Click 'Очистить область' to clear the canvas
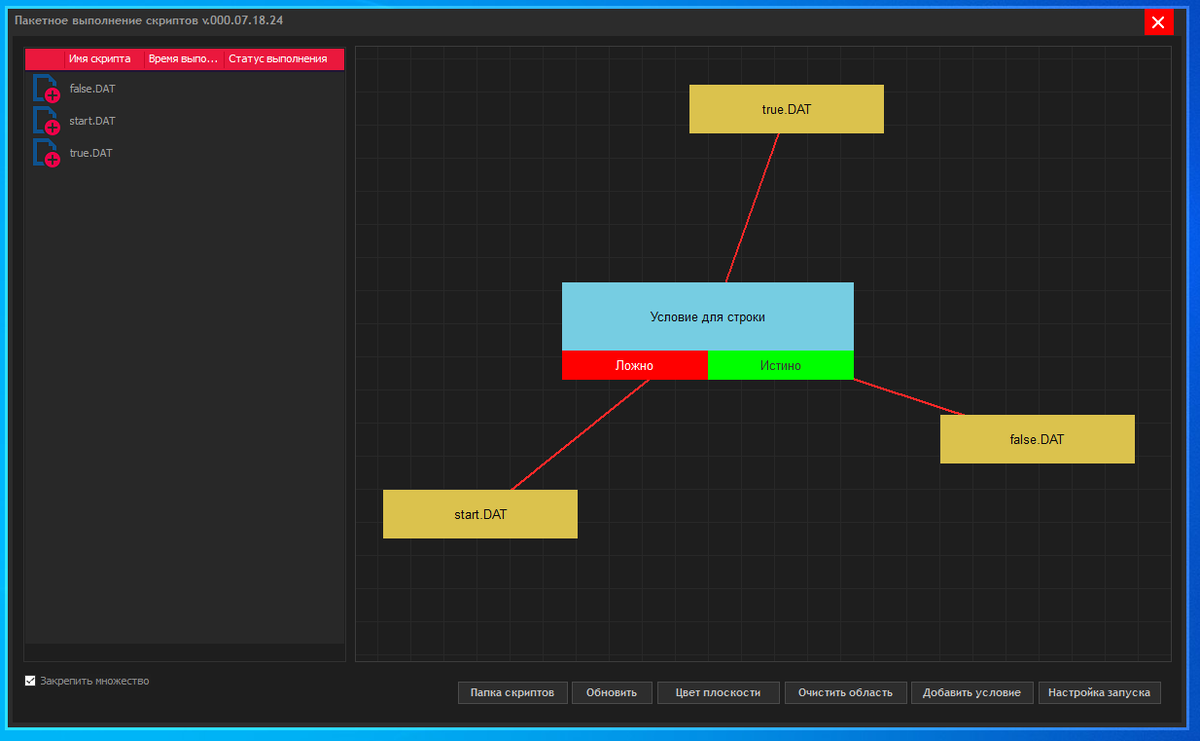1200x741 pixels. tap(846, 692)
